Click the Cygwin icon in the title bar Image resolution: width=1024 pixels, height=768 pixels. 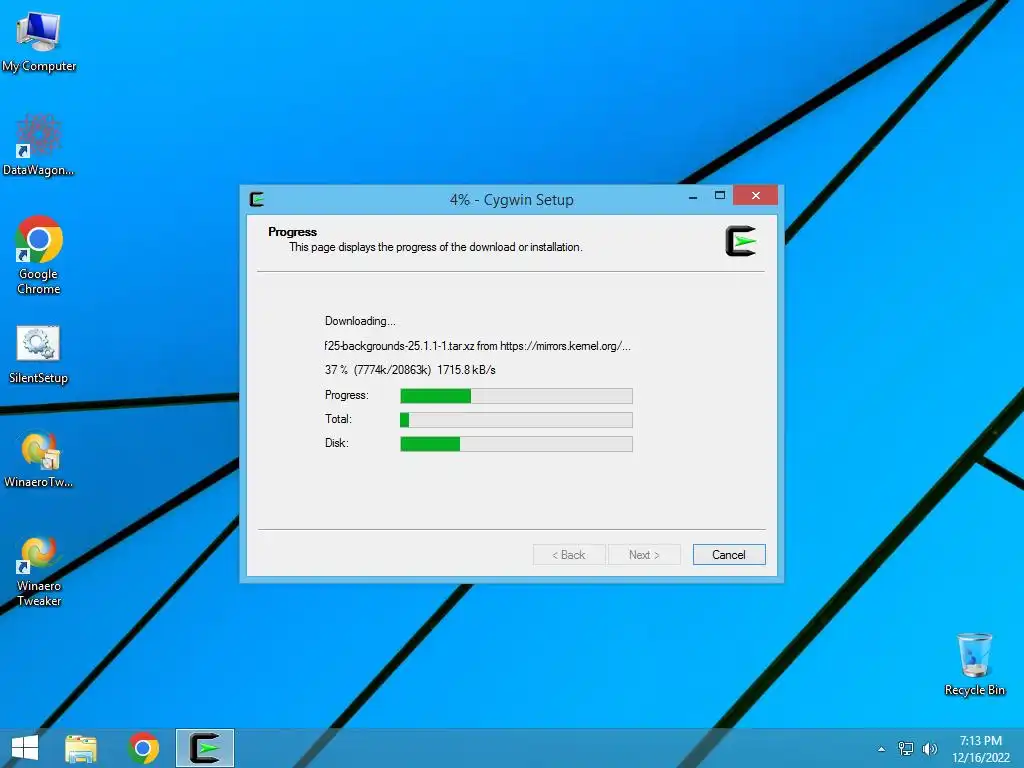tap(257, 199)
